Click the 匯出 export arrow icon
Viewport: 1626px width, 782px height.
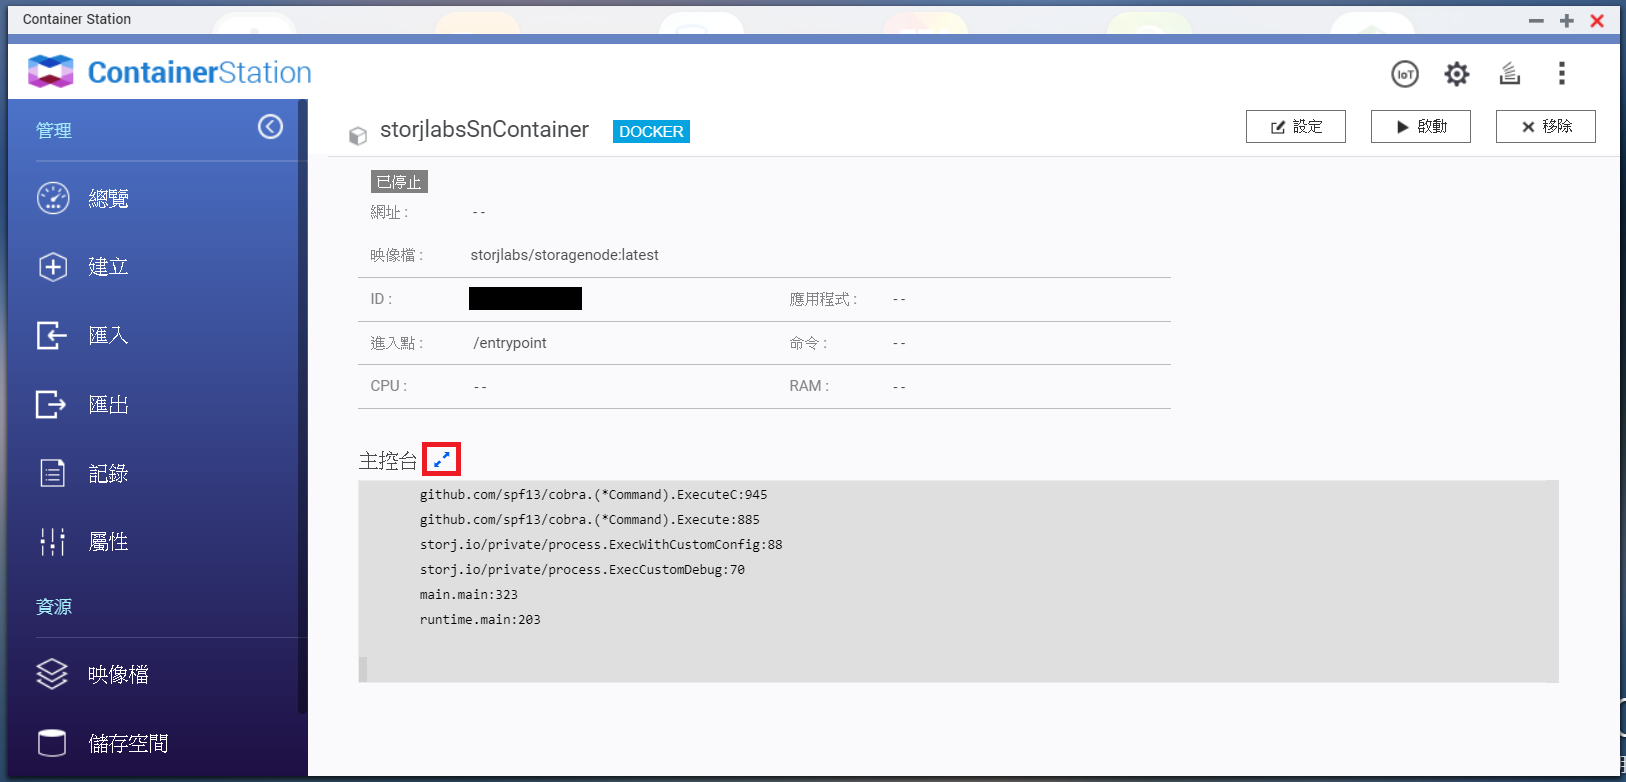coord(51,404)
